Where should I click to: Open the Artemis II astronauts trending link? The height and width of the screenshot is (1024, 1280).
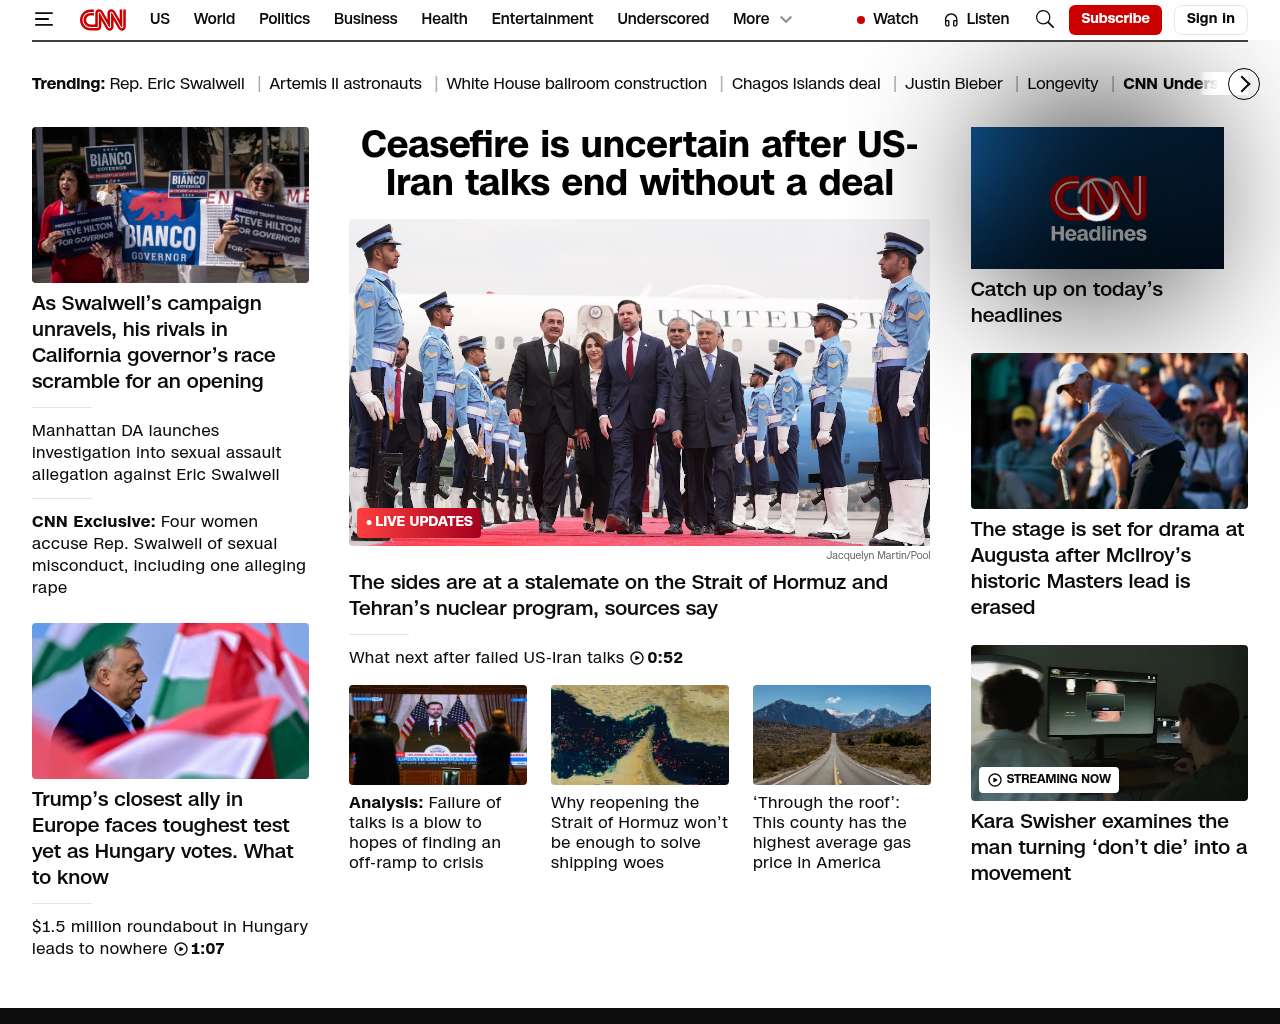(345, 84)
